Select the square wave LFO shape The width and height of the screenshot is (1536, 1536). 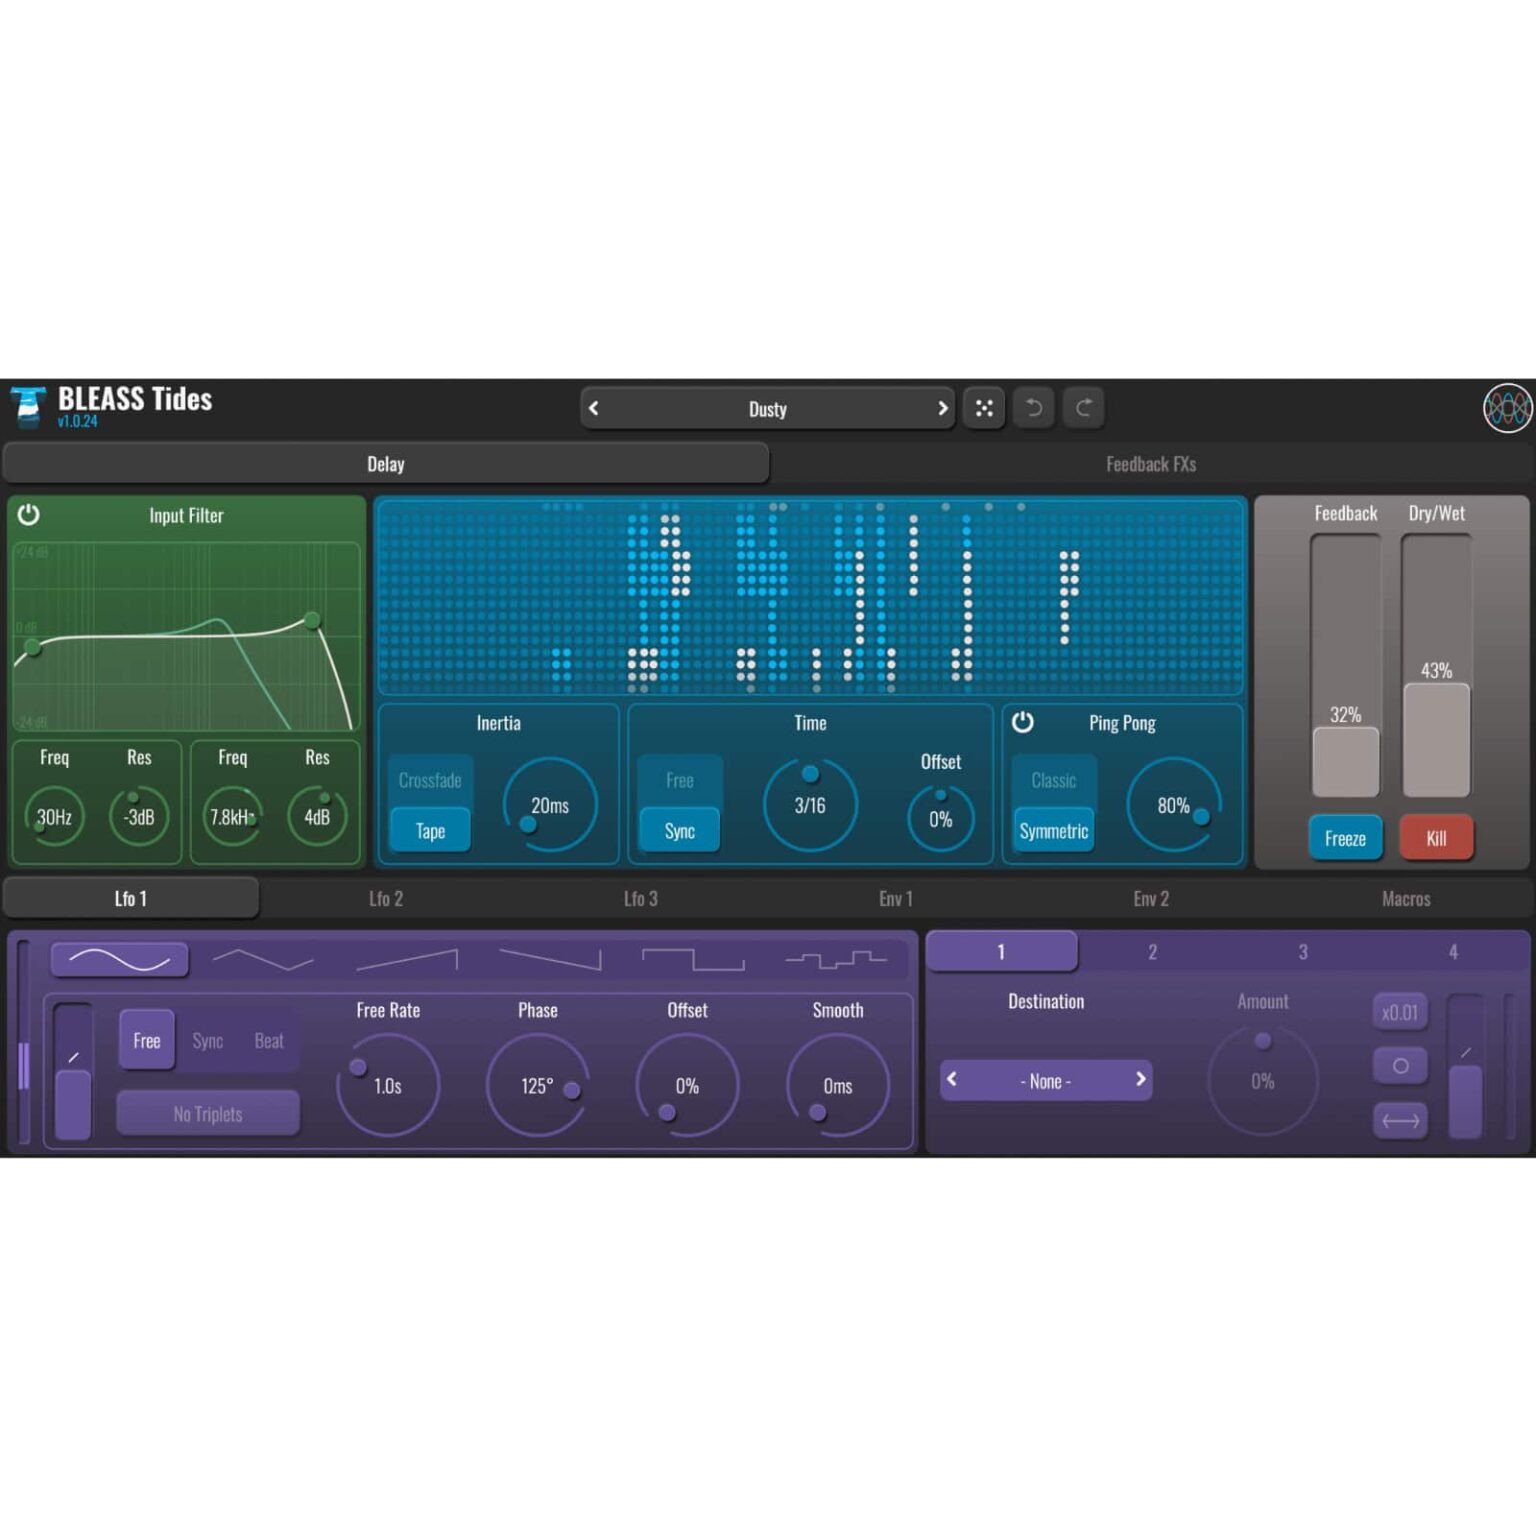[x=693, y=960]
